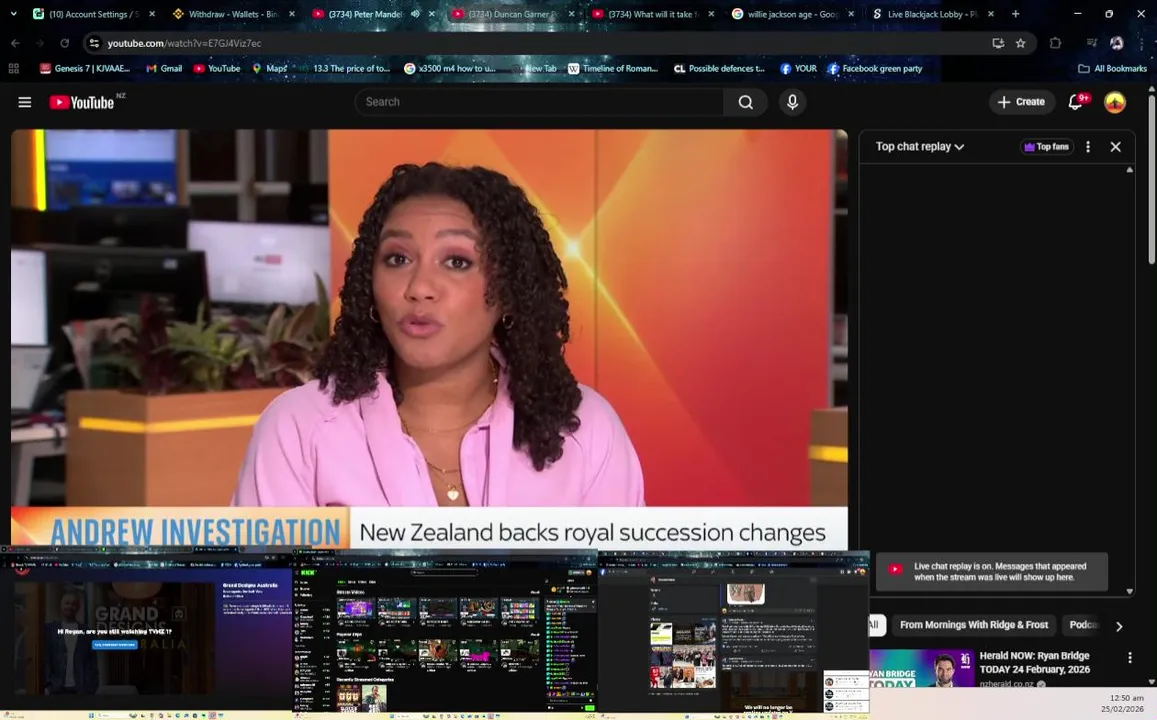Image resolution: width=1157 pixels, height=720 pixels.
Task: Select the All filter chip
Action: coord(874,625)
